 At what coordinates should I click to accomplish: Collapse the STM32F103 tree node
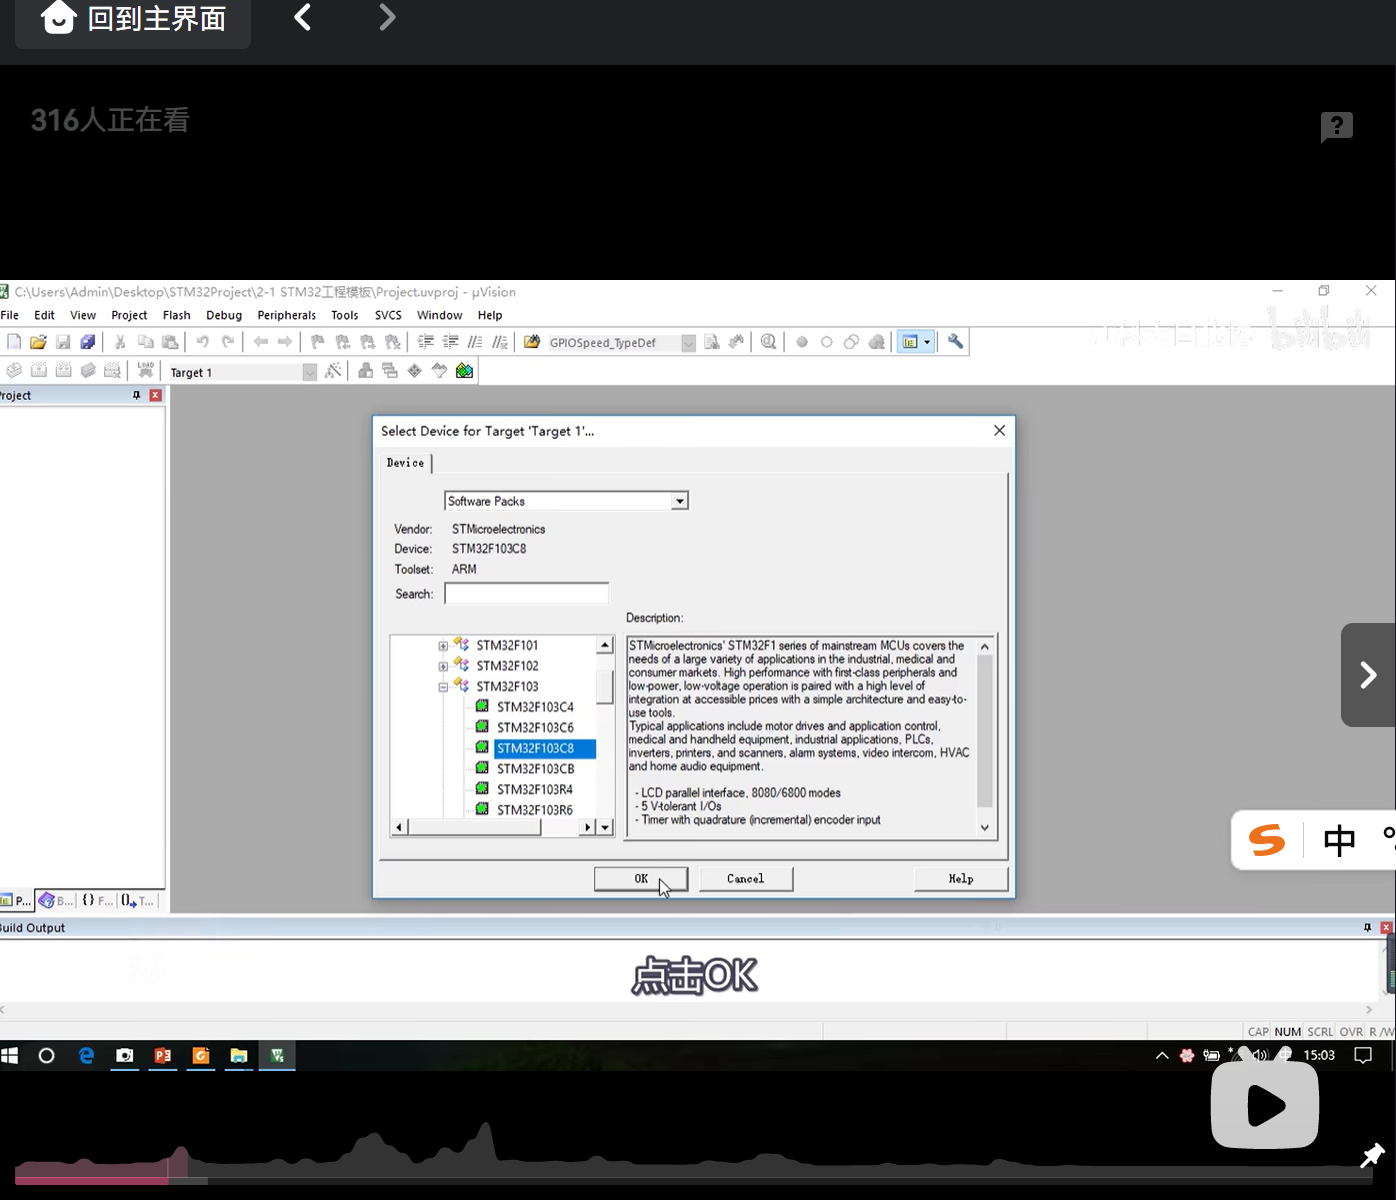tap(443, 687)
